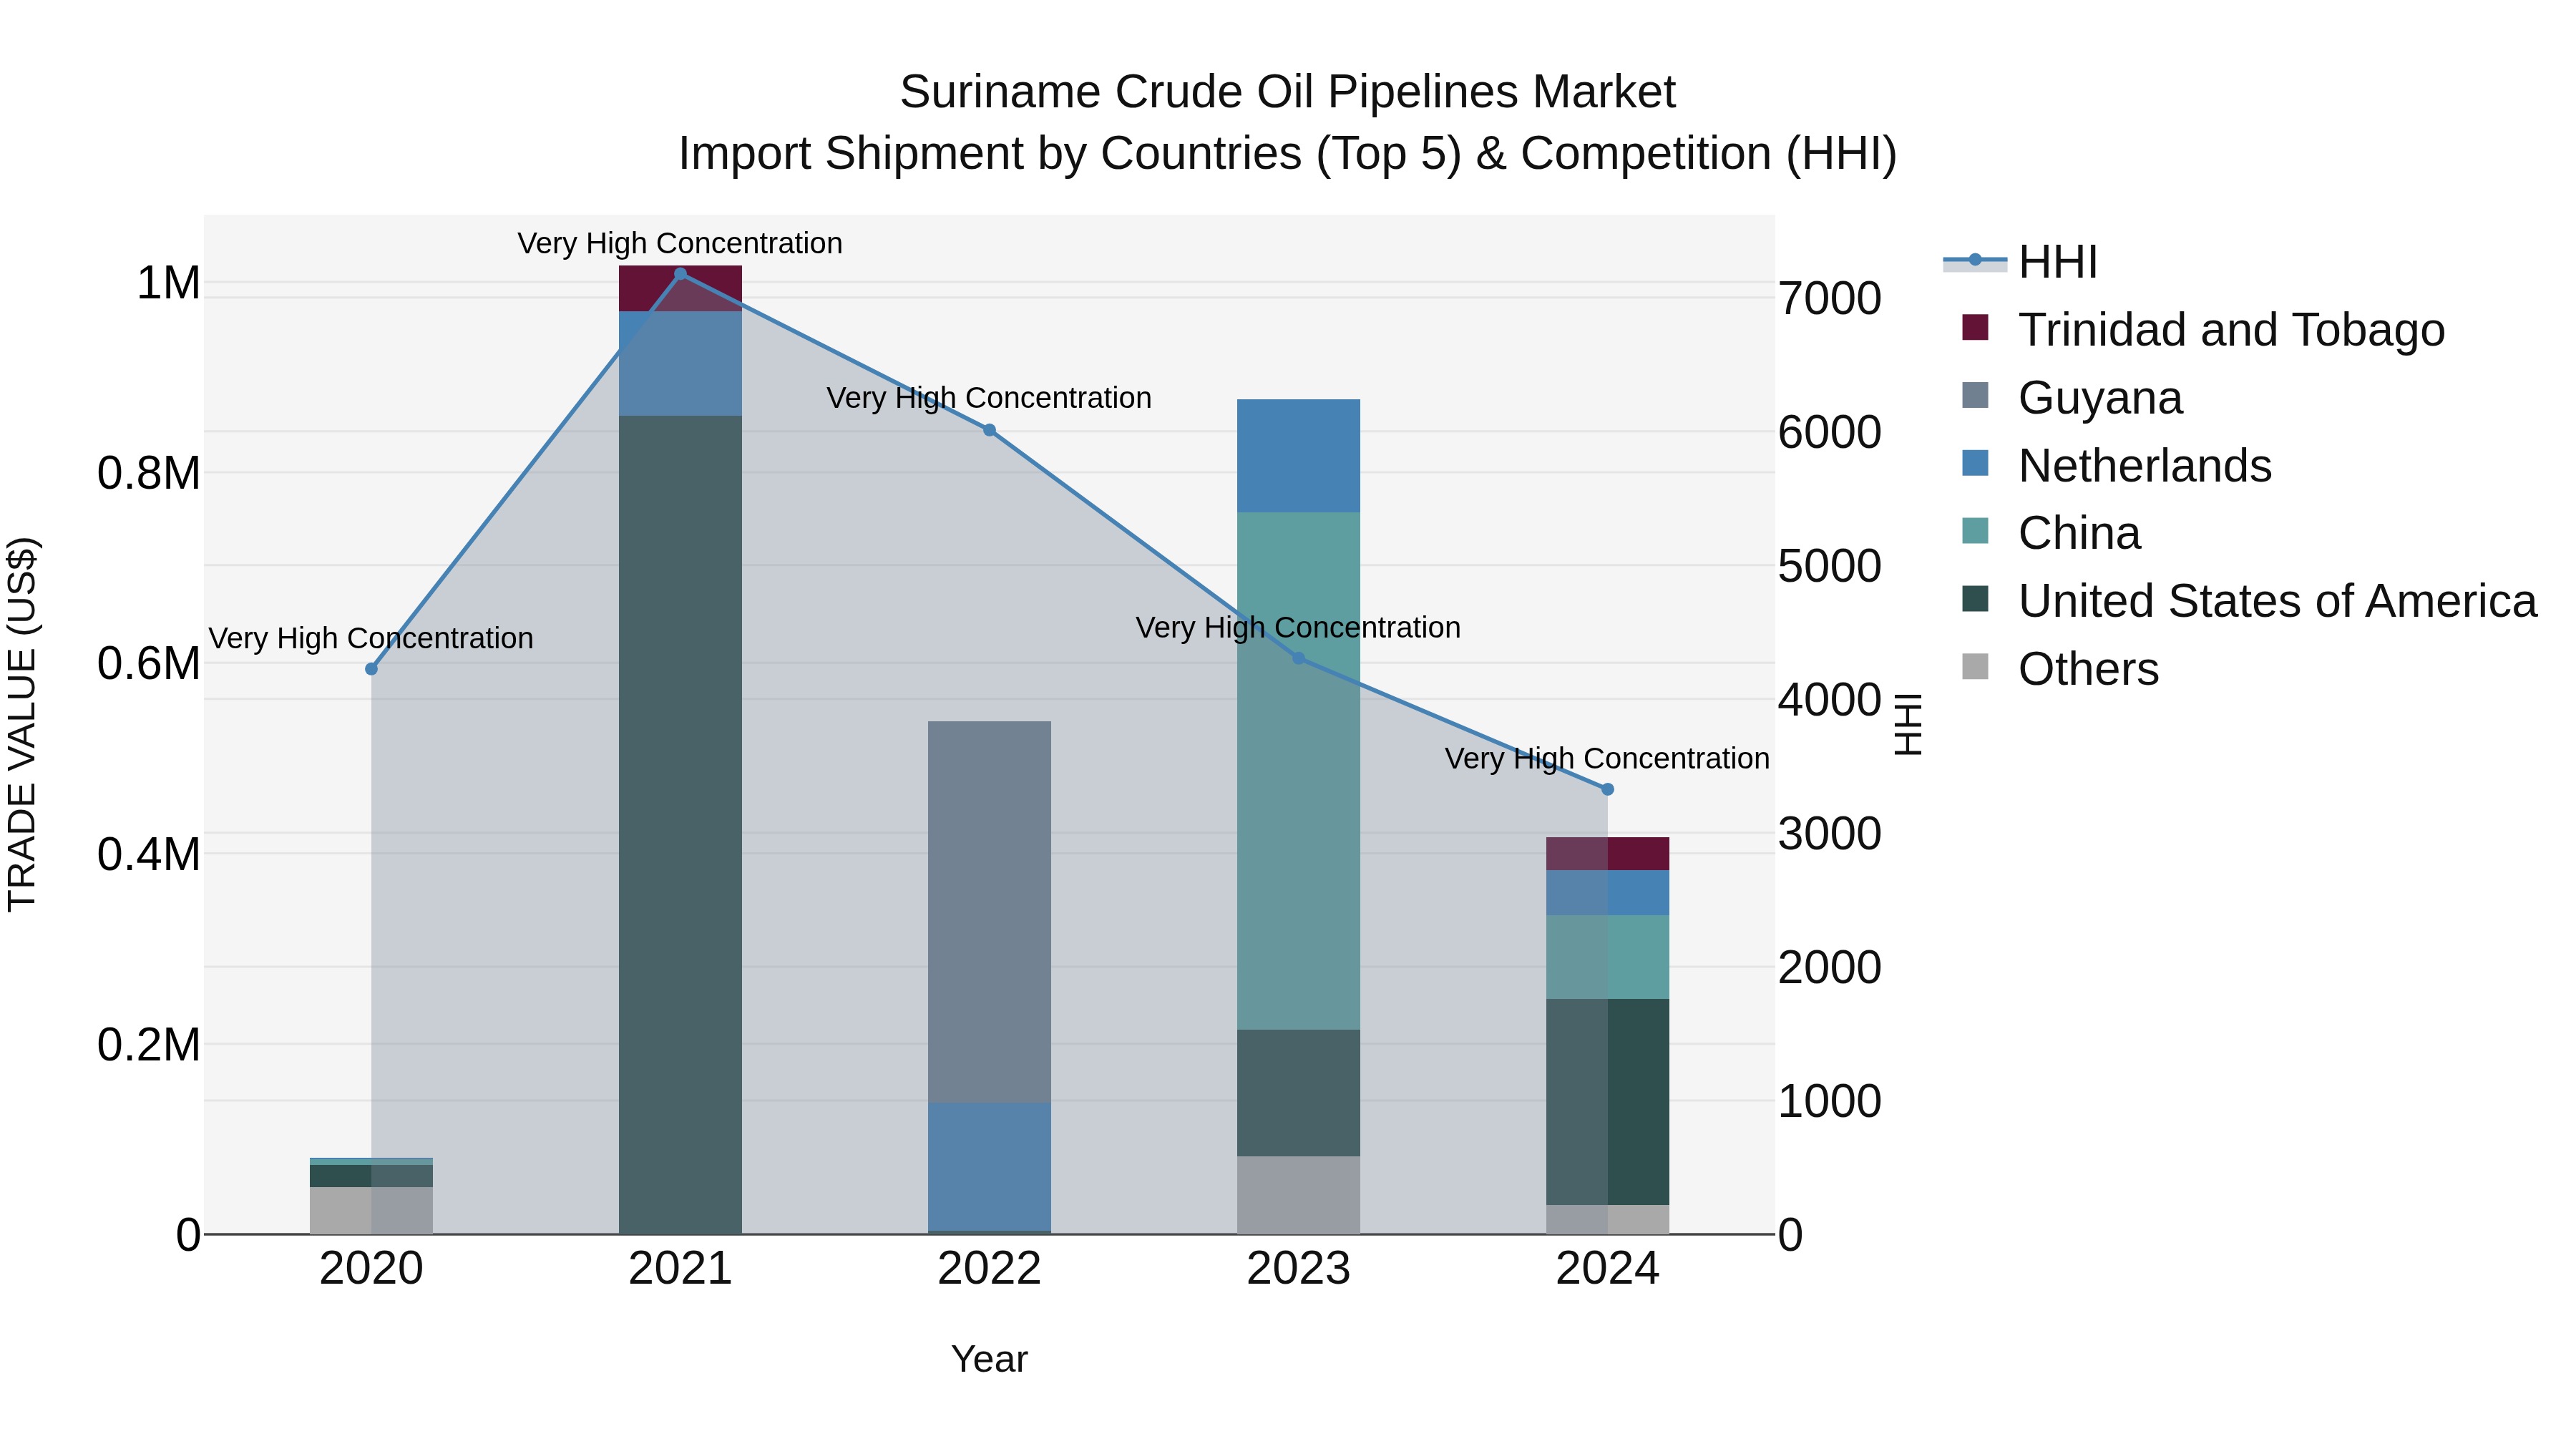The width and height of the screenshot is (2576, 1449).
Task: Click the 2023 Netherlands top bar segment
Action: [x=1299, y=456]
